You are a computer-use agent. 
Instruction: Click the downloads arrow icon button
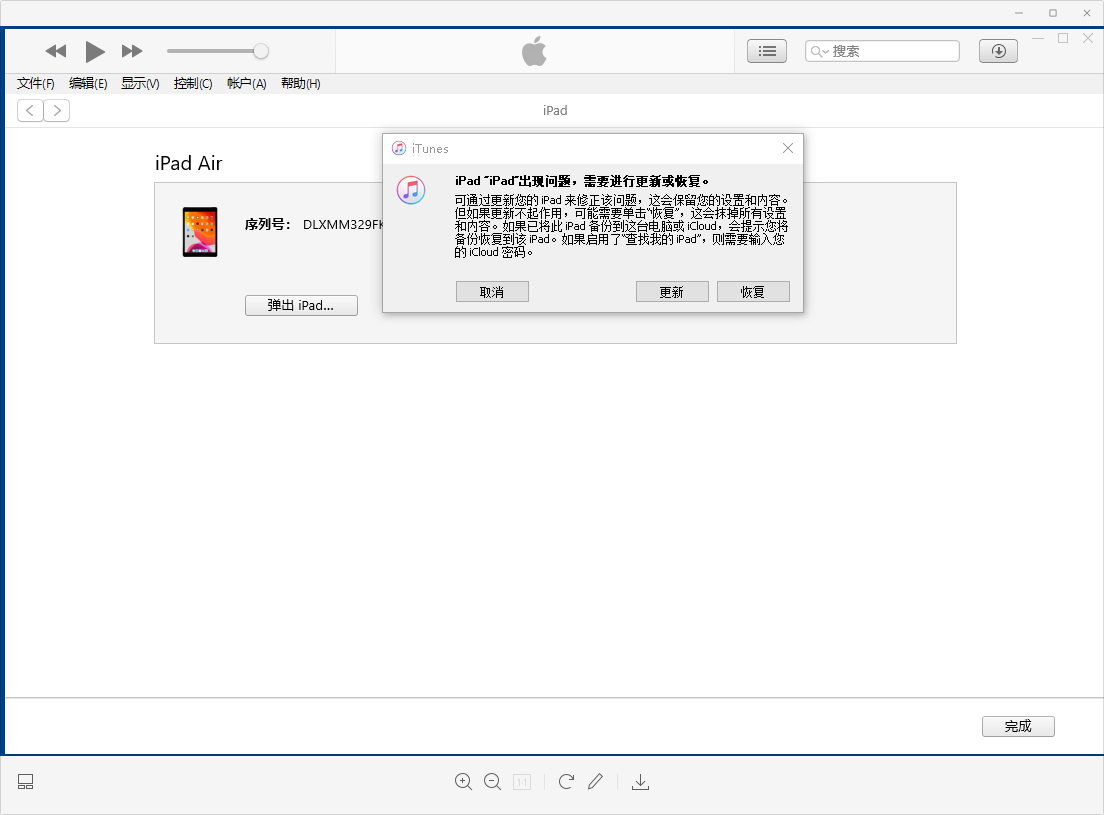(x=998, y=51)
